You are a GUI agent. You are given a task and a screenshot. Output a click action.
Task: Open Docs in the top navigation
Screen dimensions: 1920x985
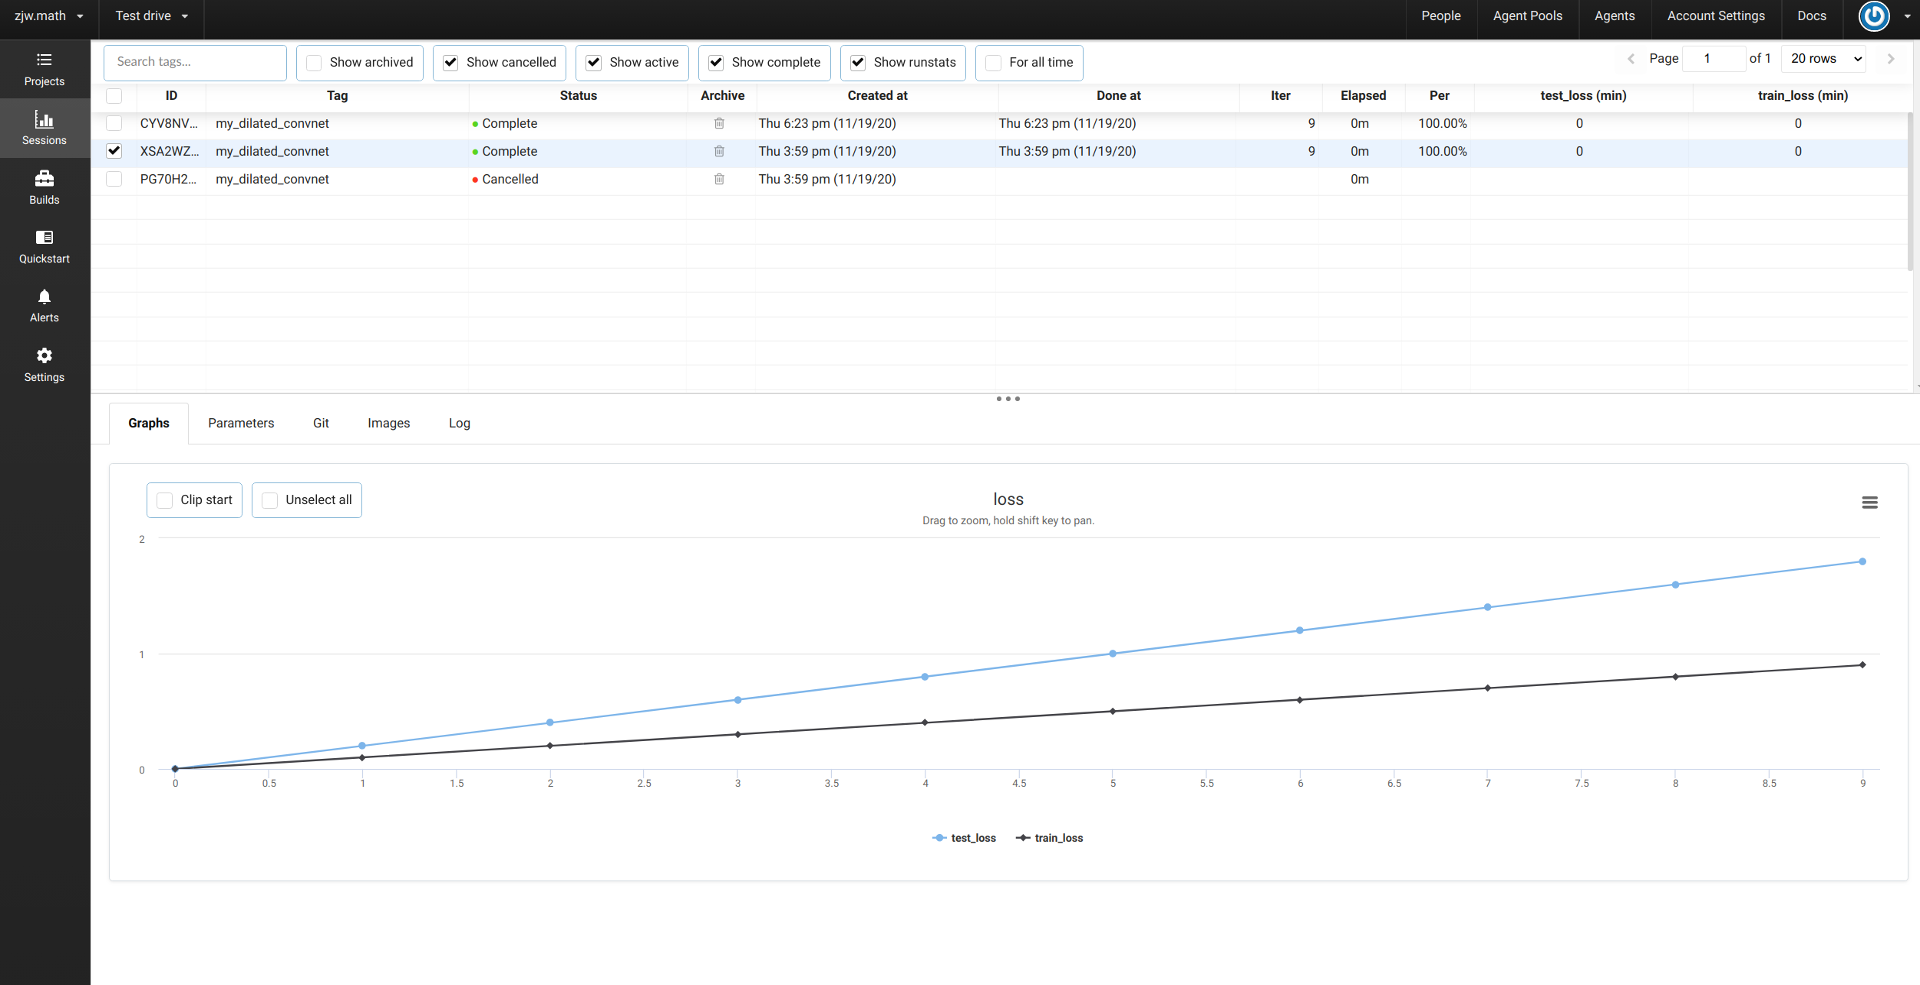click(1812, 16)
